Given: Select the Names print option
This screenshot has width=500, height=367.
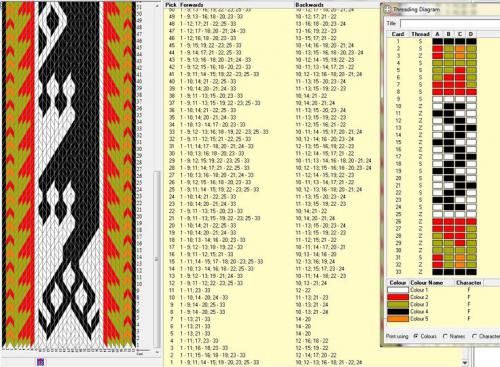Looking at the screenshot, I should [445, 336].
